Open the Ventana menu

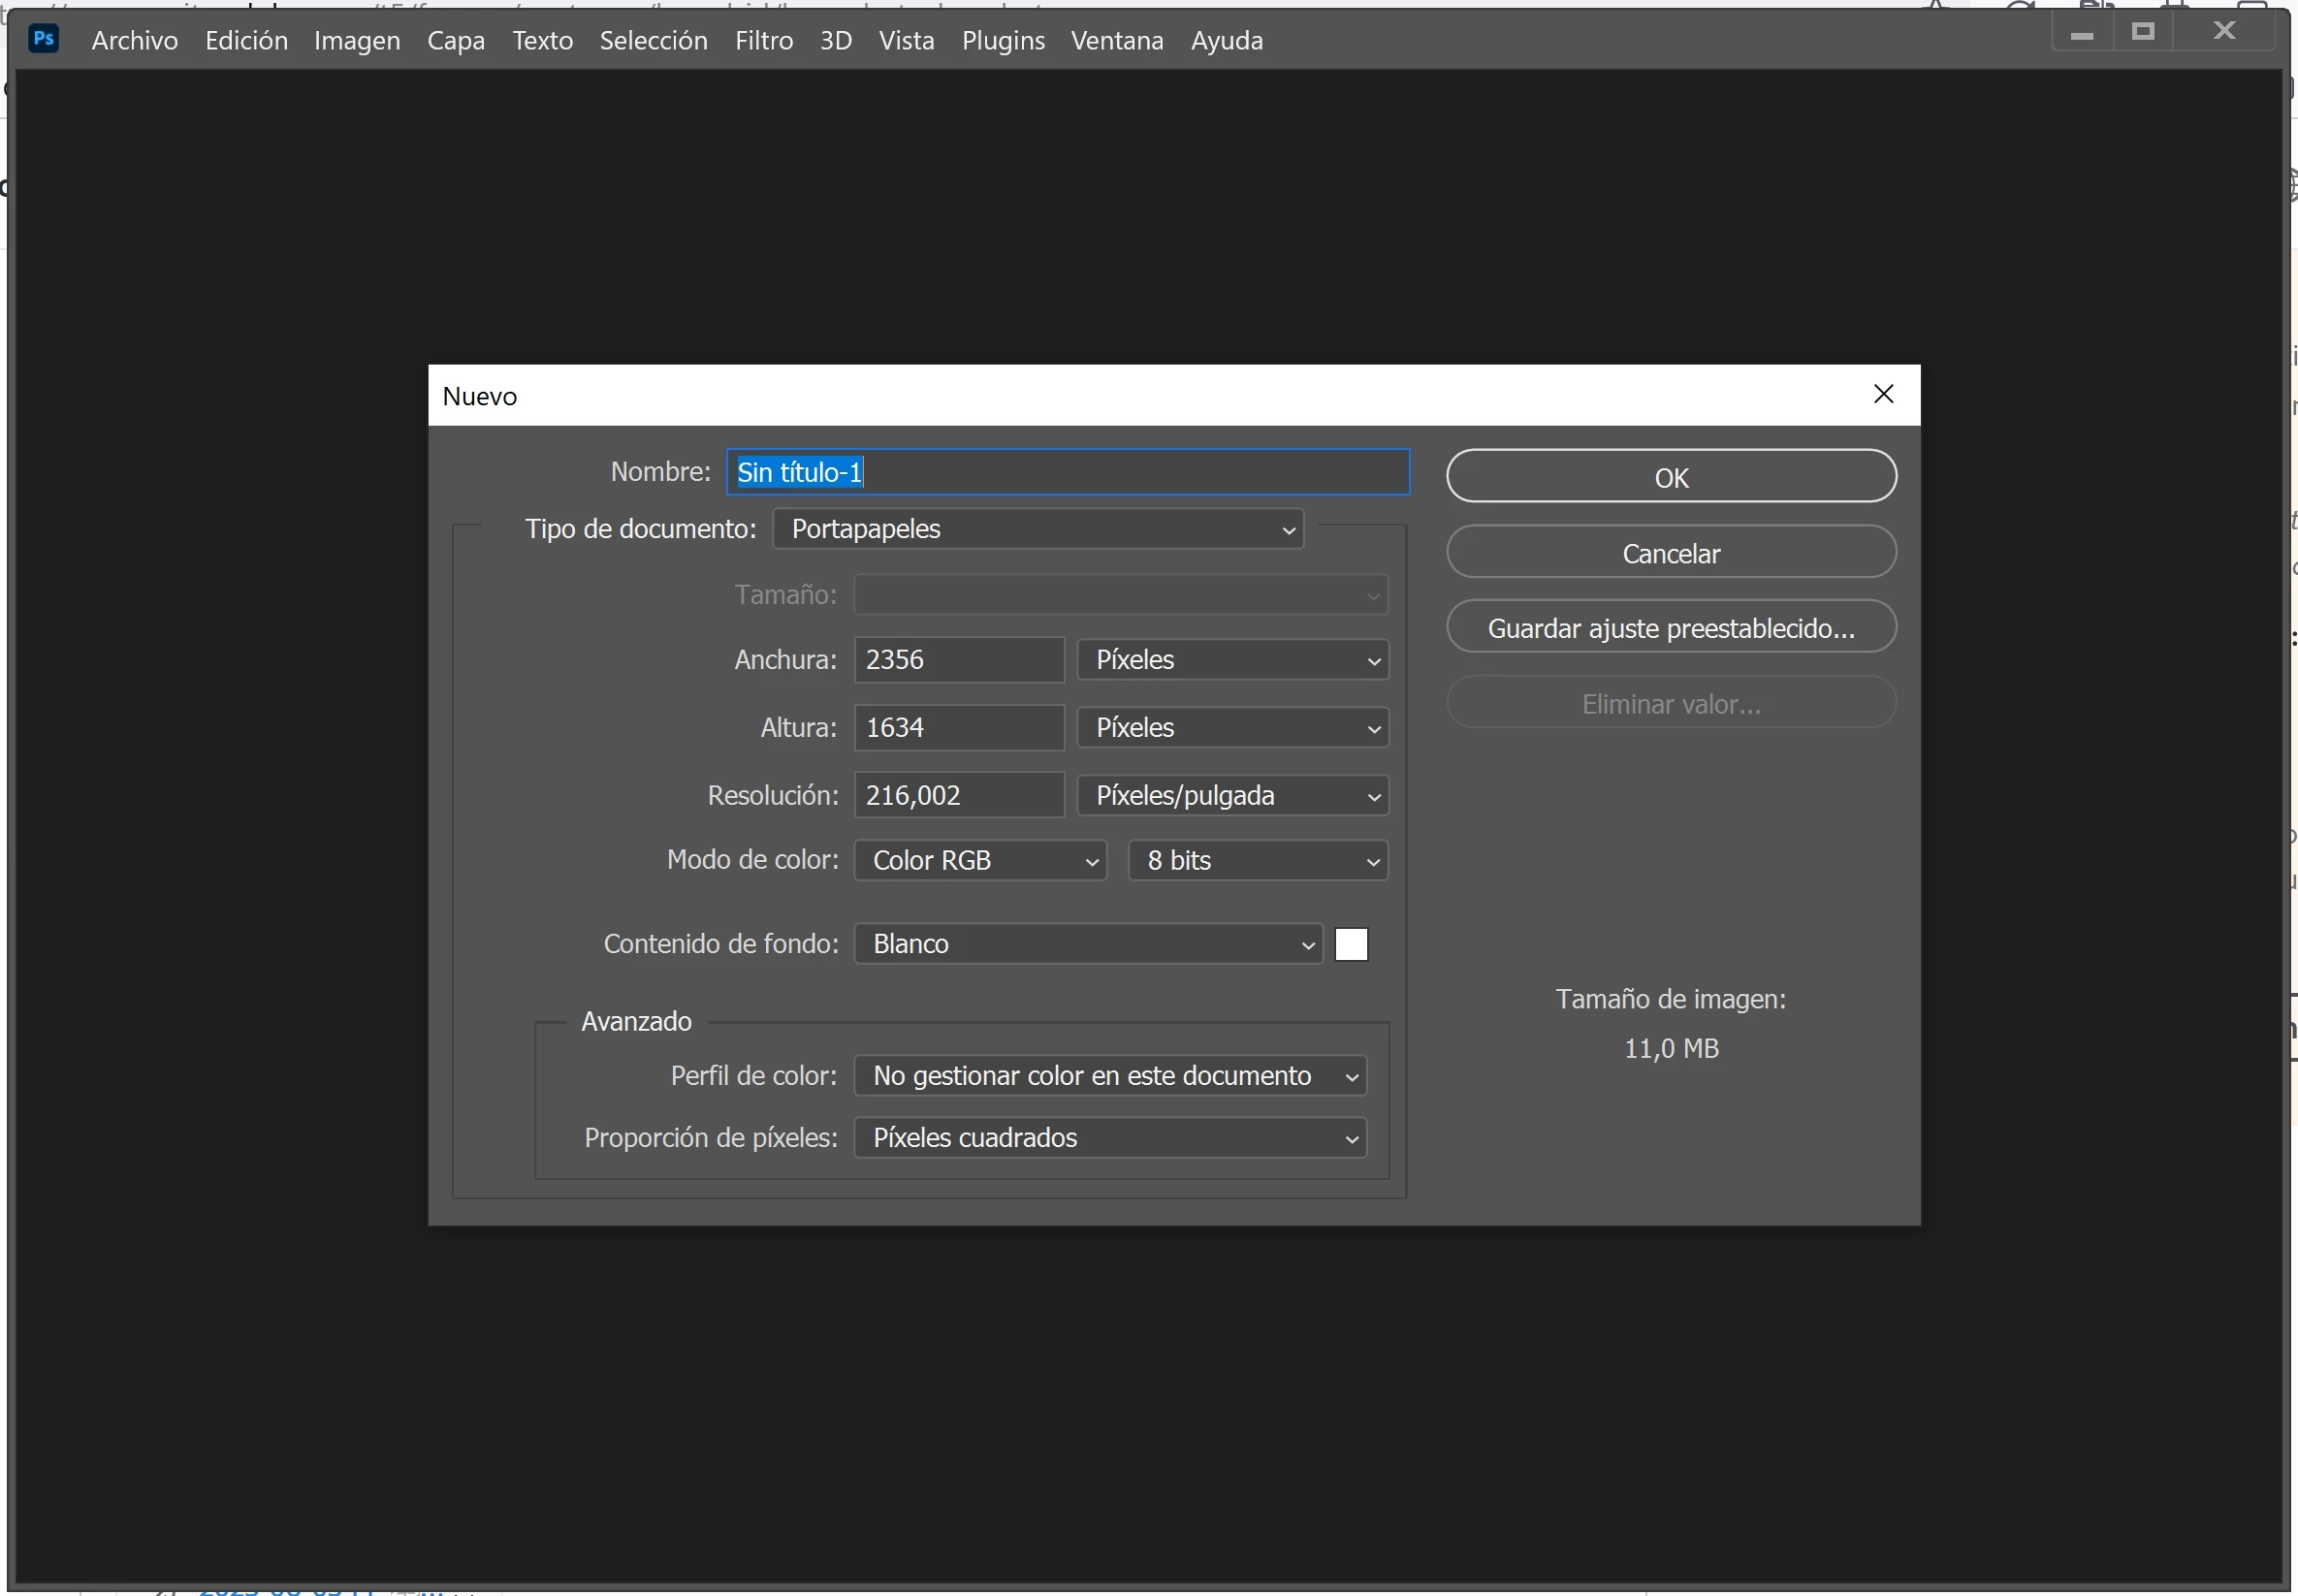[x=1116, y=40]
